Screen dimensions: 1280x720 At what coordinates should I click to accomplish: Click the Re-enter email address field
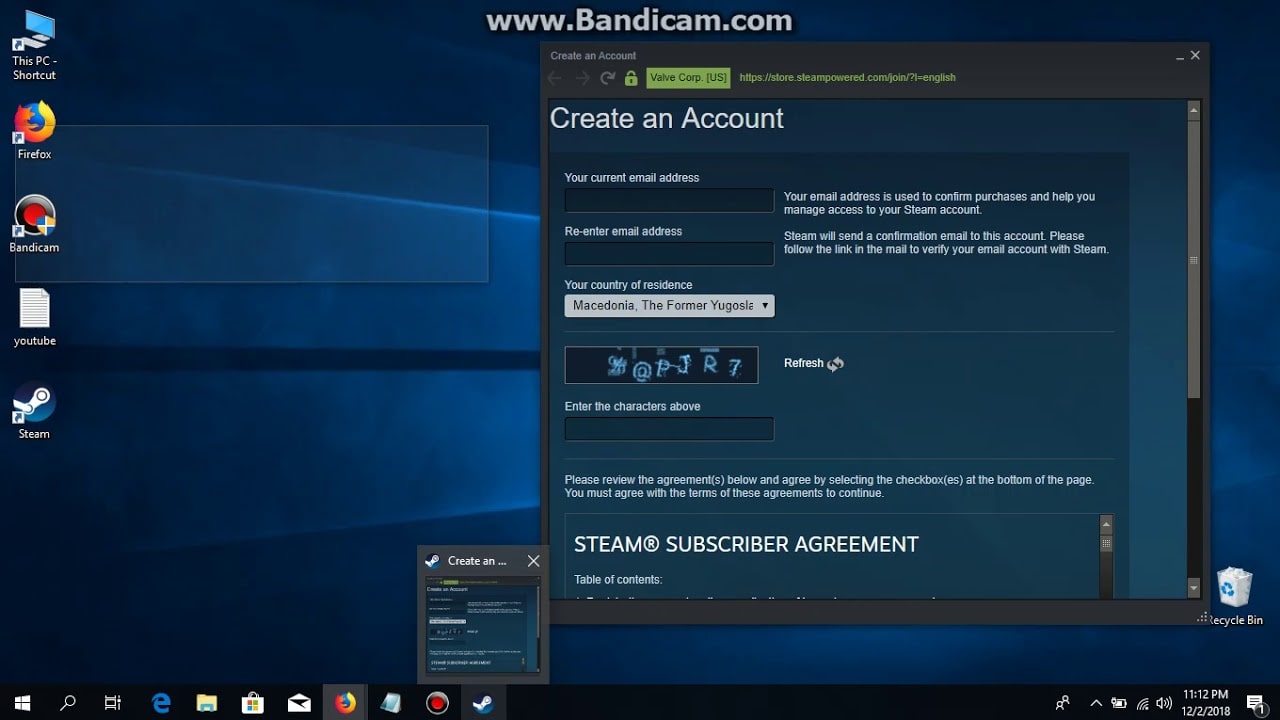tap(669, 254)
